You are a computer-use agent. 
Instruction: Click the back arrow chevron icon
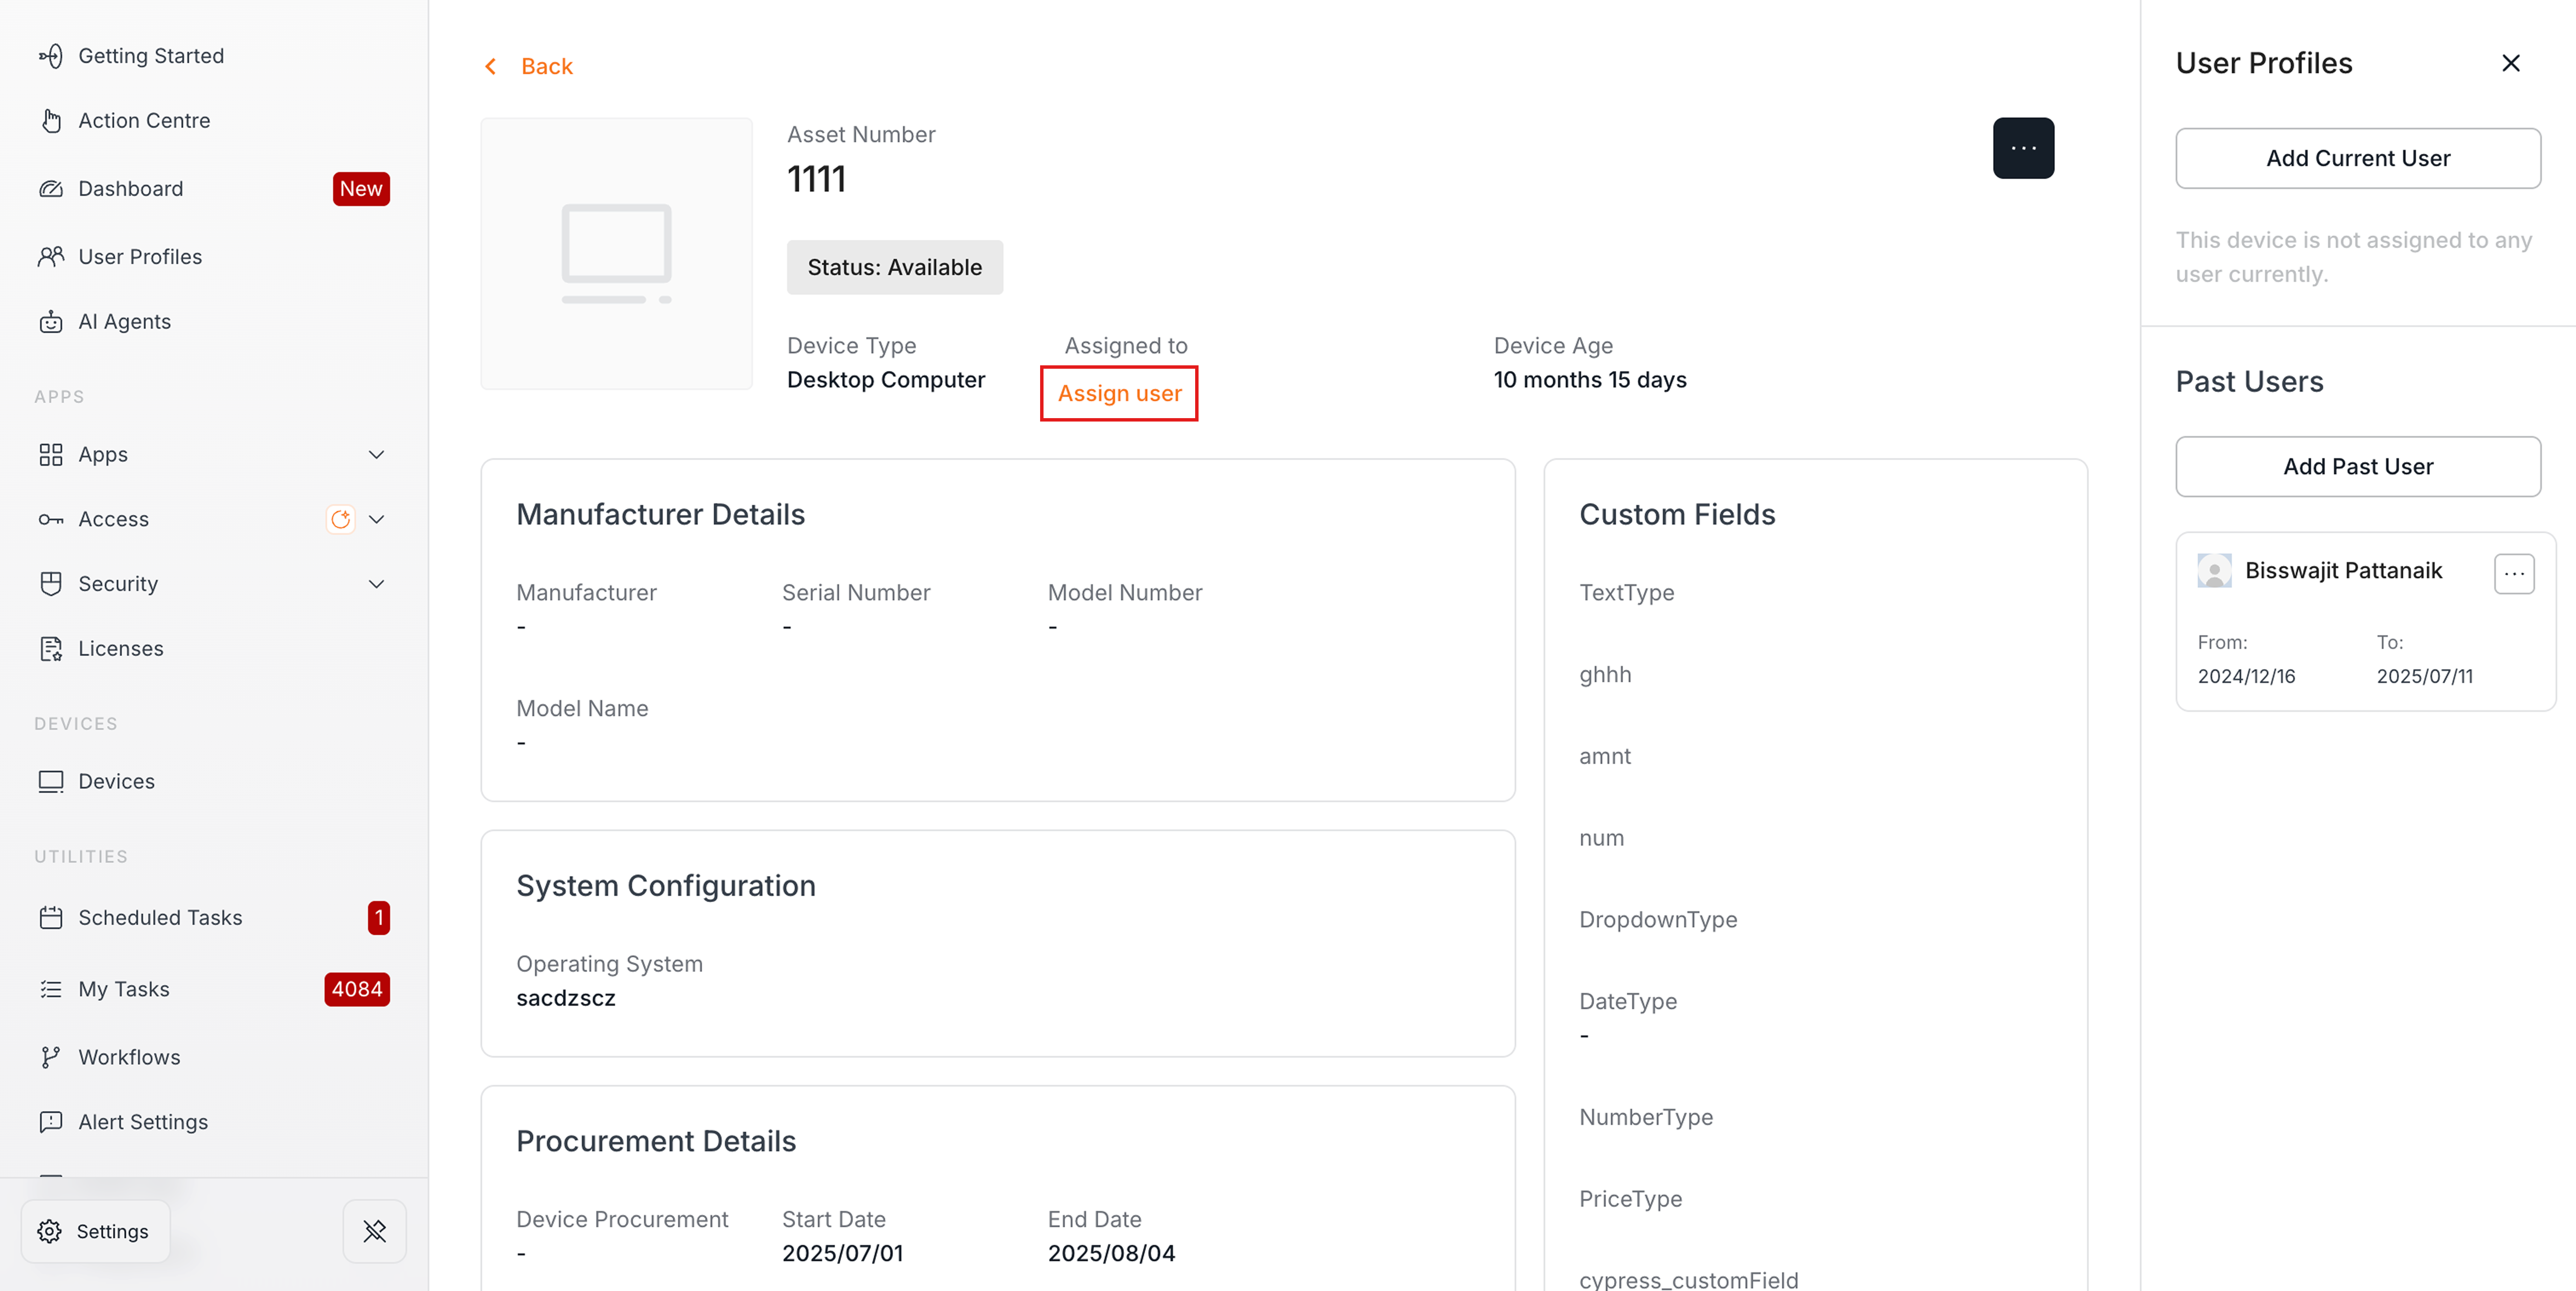tap(490, 67)
